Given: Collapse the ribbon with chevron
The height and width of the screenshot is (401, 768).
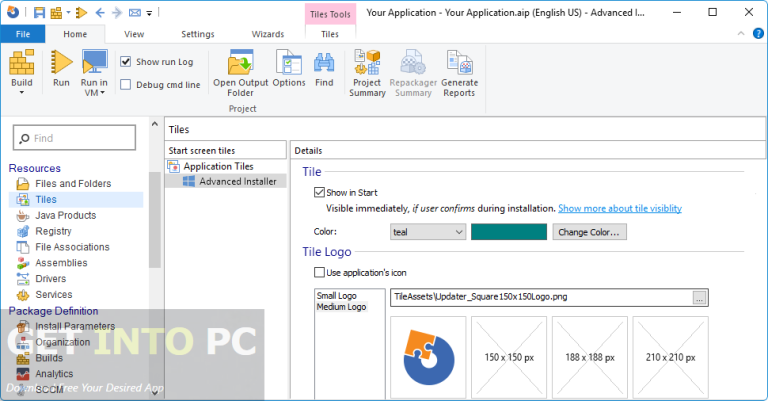Looking at the screenshot, I should (x=741, y=33).
